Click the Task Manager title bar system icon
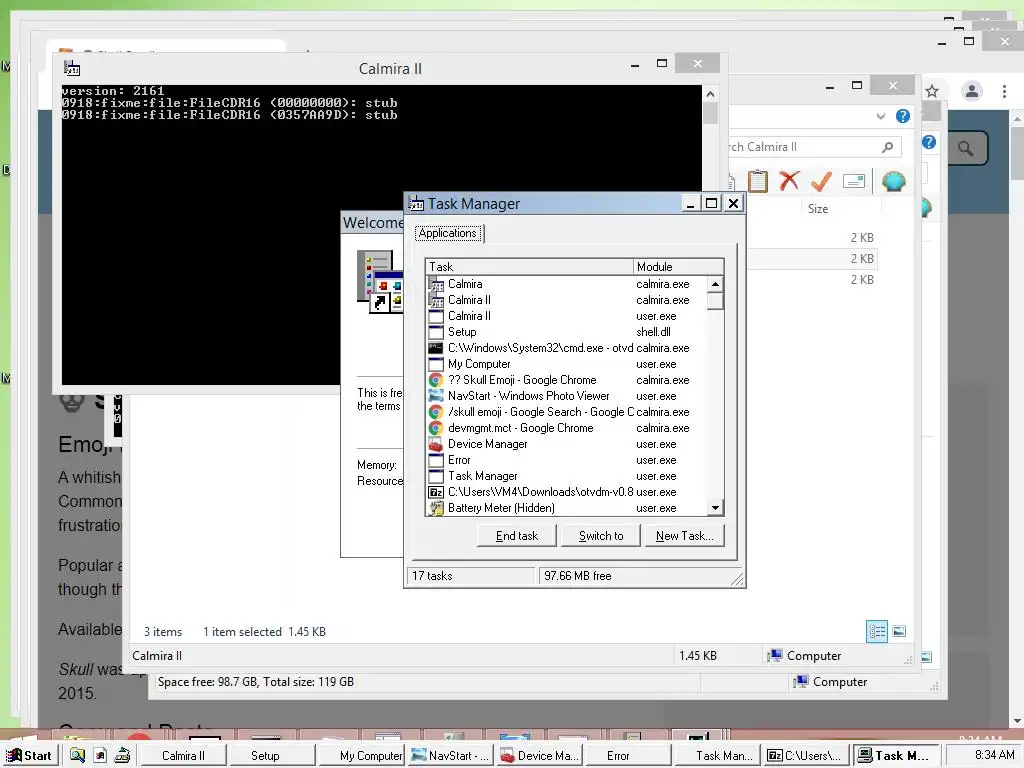This screenshot has width=1024, height=768. tap(416, 203)
